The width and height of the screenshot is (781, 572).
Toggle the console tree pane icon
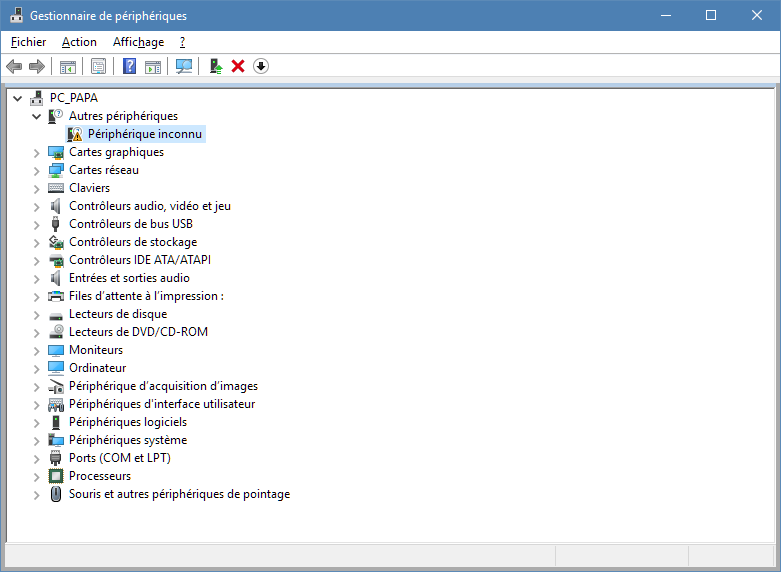pos(68,66)
